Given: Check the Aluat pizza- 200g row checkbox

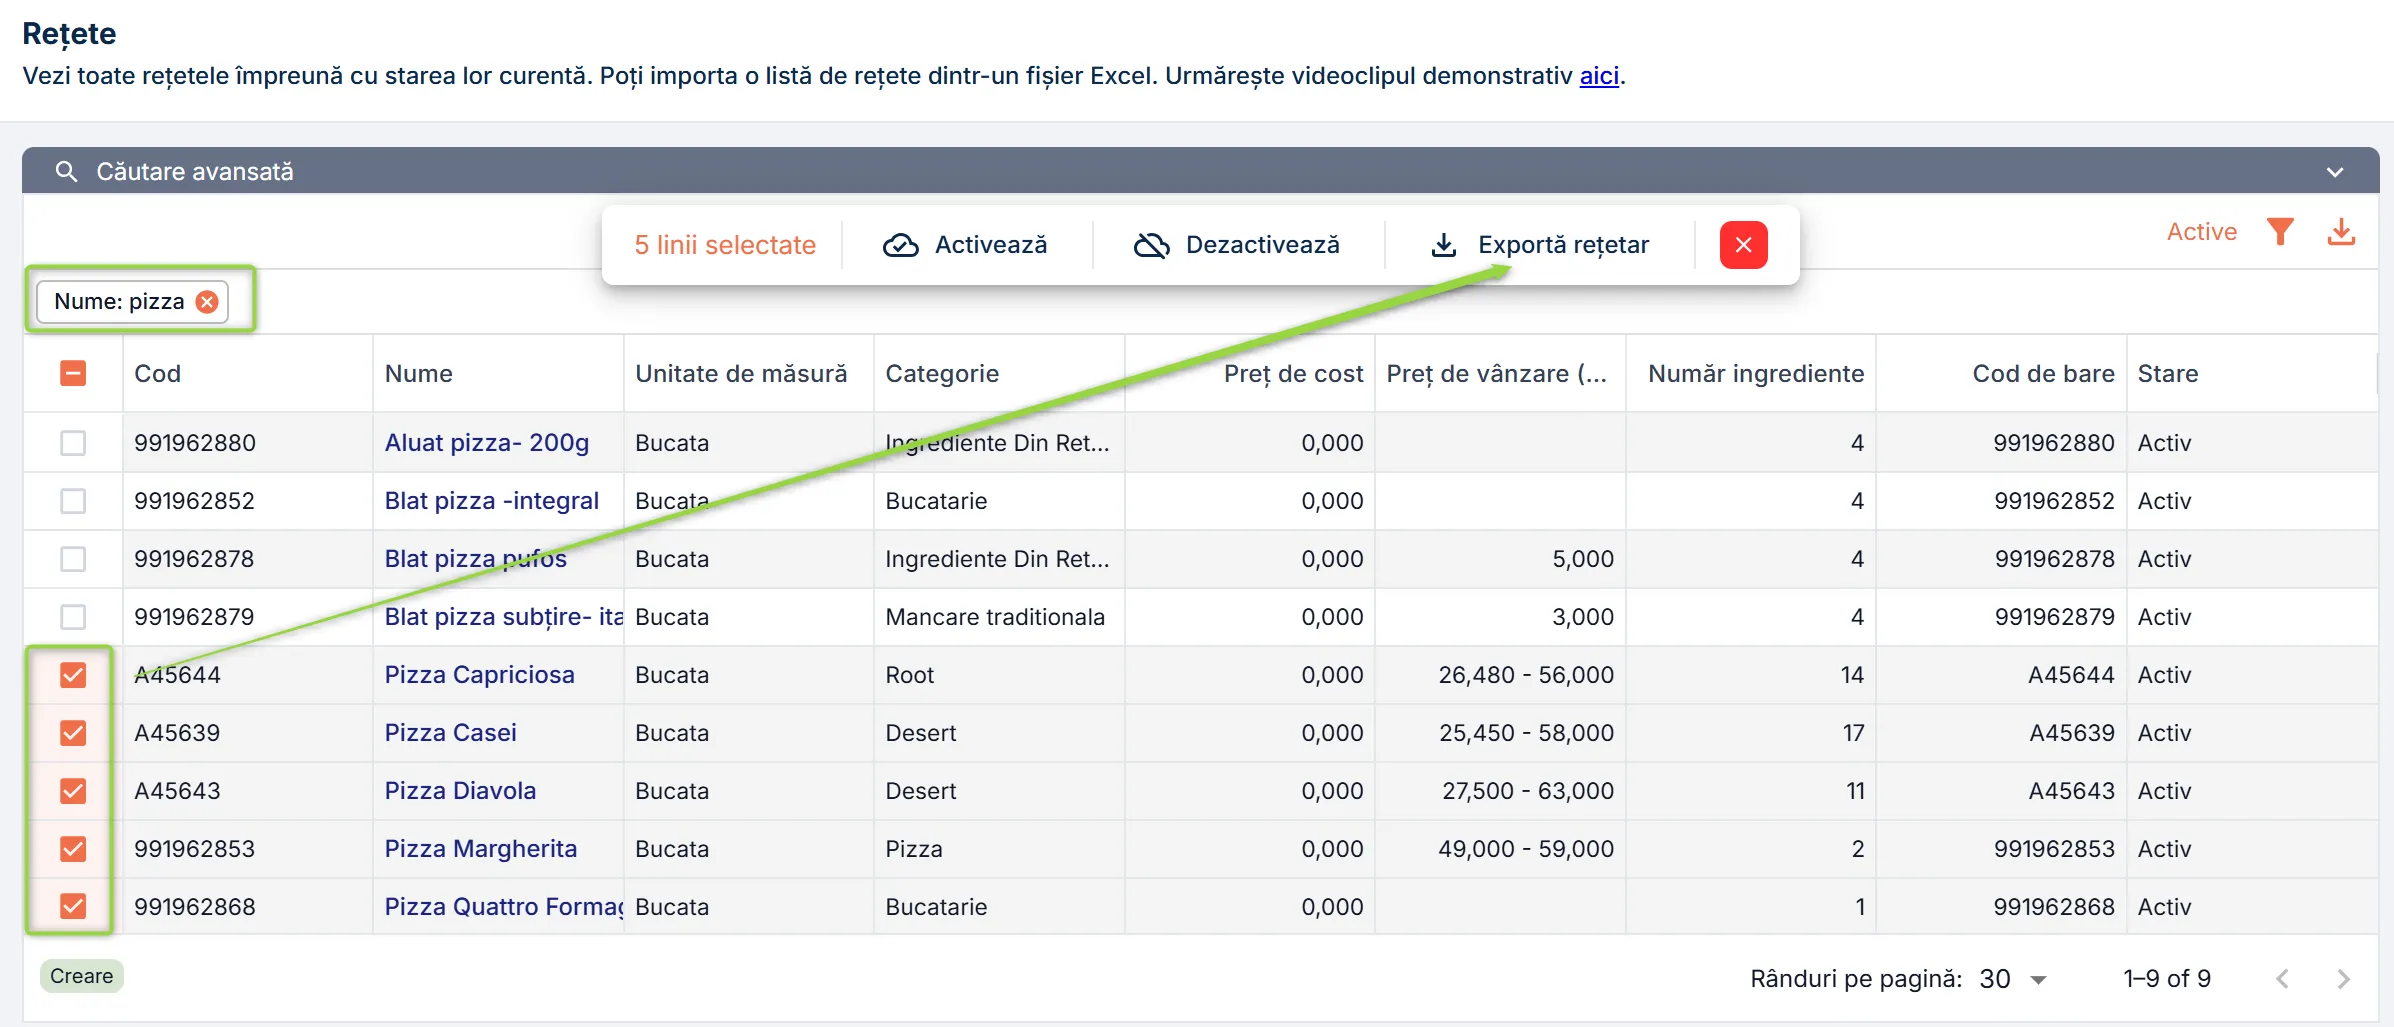Looking at the screenshot, I should (73, 443).
